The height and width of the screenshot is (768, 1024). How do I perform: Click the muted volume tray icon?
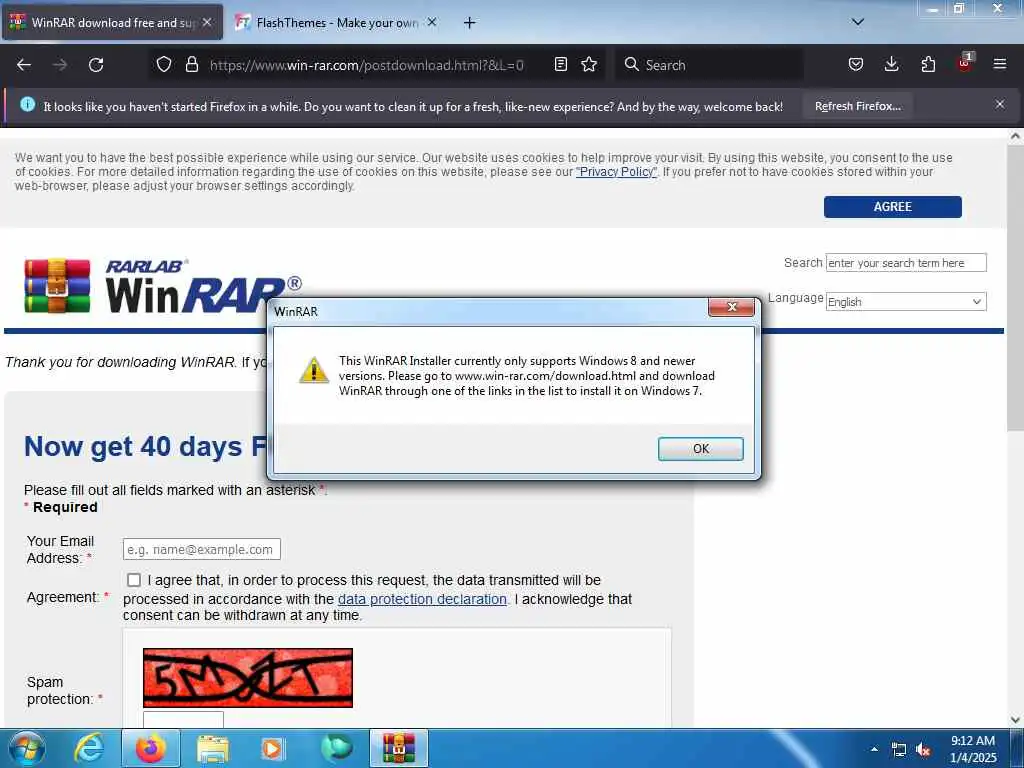(923, 750)
